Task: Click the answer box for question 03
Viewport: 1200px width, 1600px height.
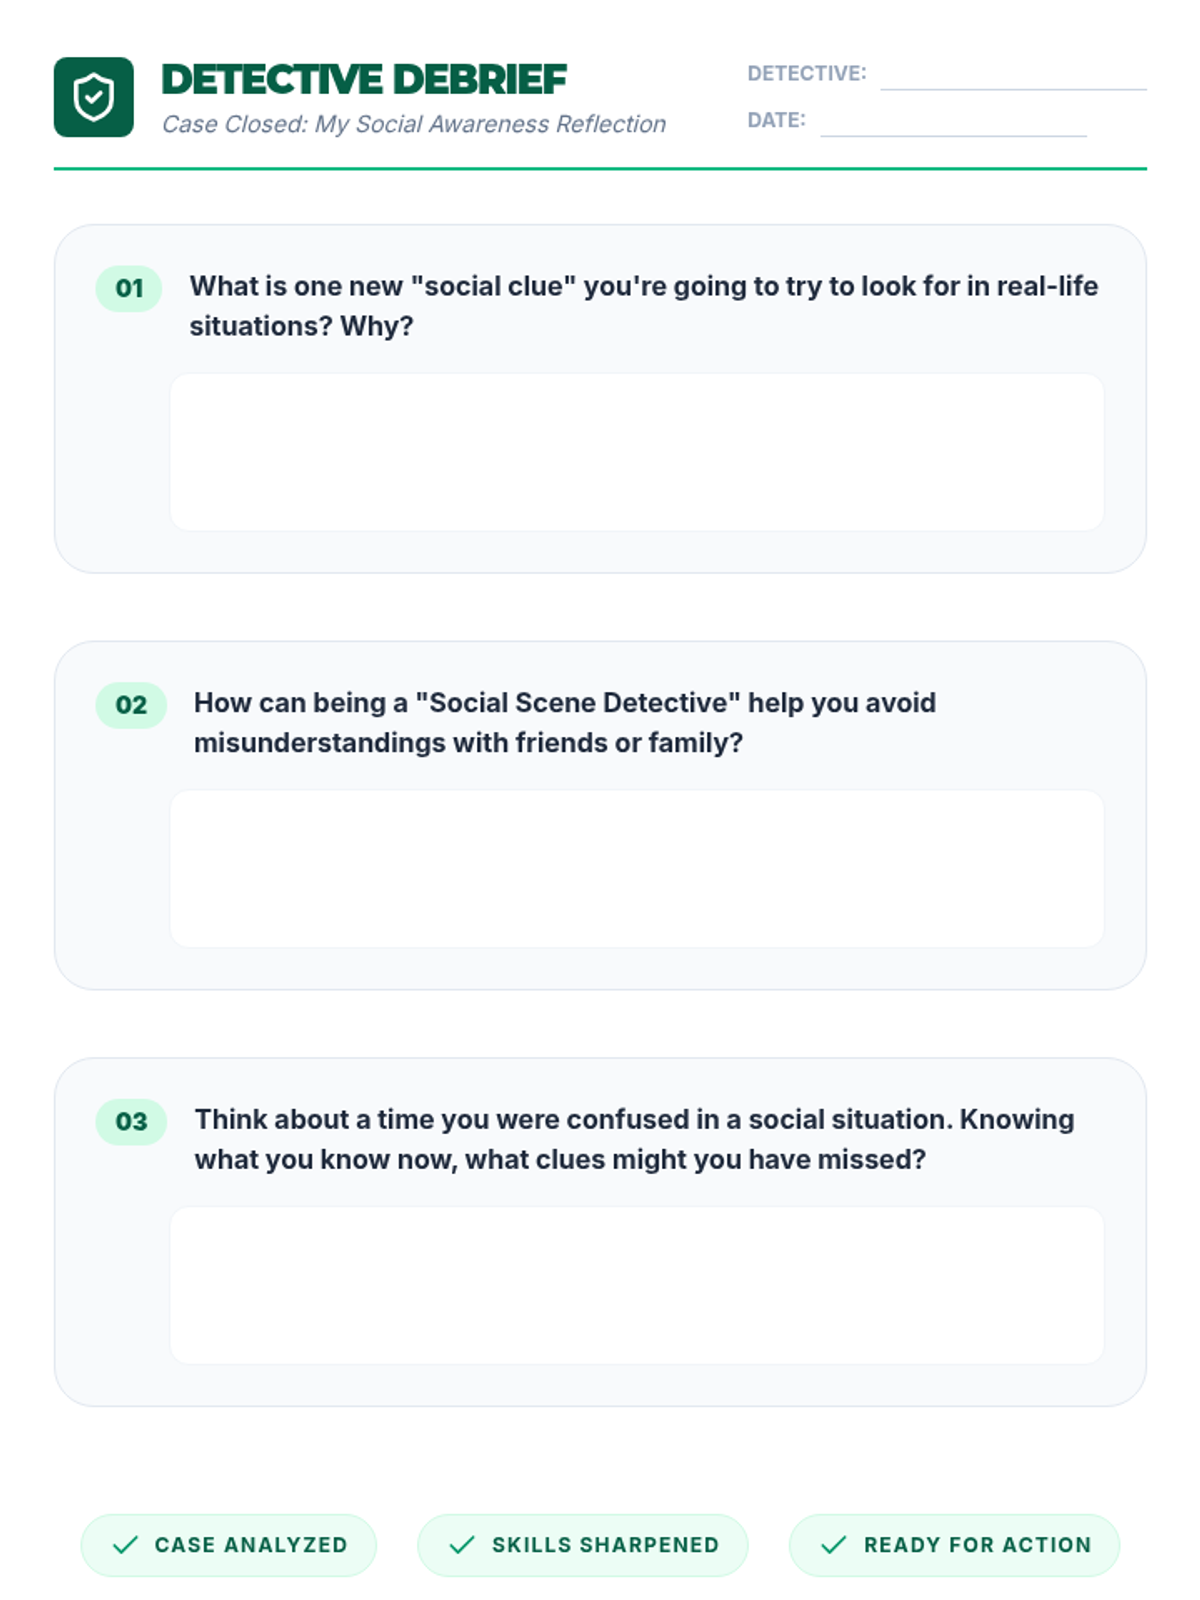Action: coord(636,1285)
